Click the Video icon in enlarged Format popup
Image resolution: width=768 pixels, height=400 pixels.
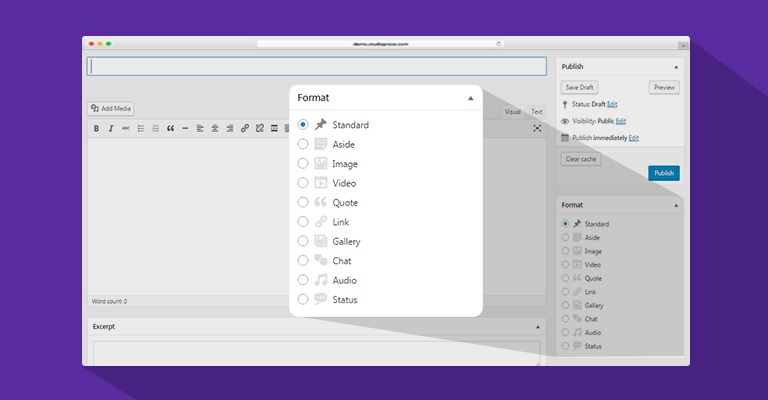click(321, 183)
